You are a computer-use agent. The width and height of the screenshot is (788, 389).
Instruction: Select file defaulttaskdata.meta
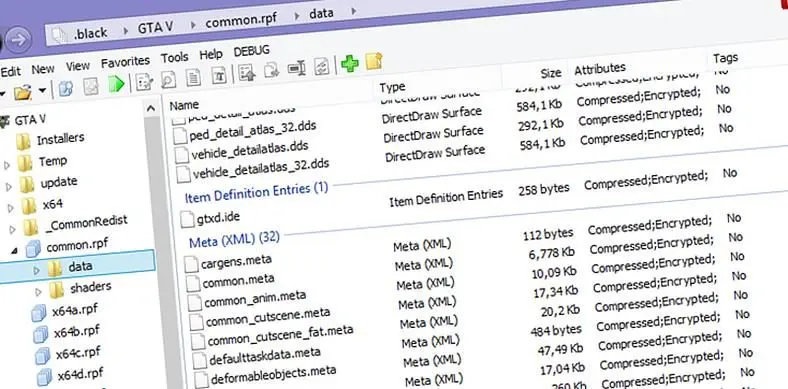tap(265, 355)
